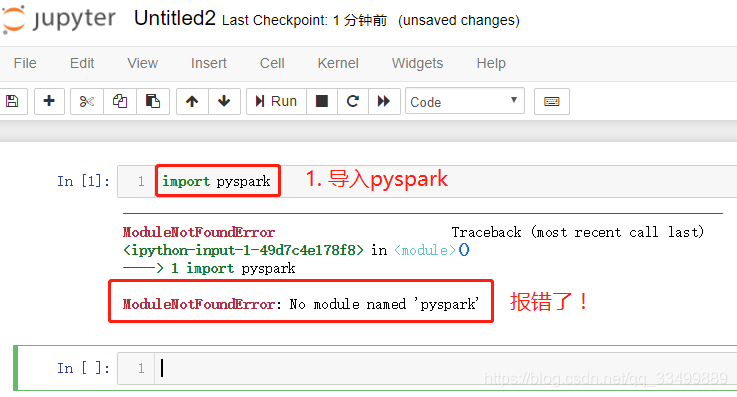
Task: Copy selected cells icon
Action: 120,101
